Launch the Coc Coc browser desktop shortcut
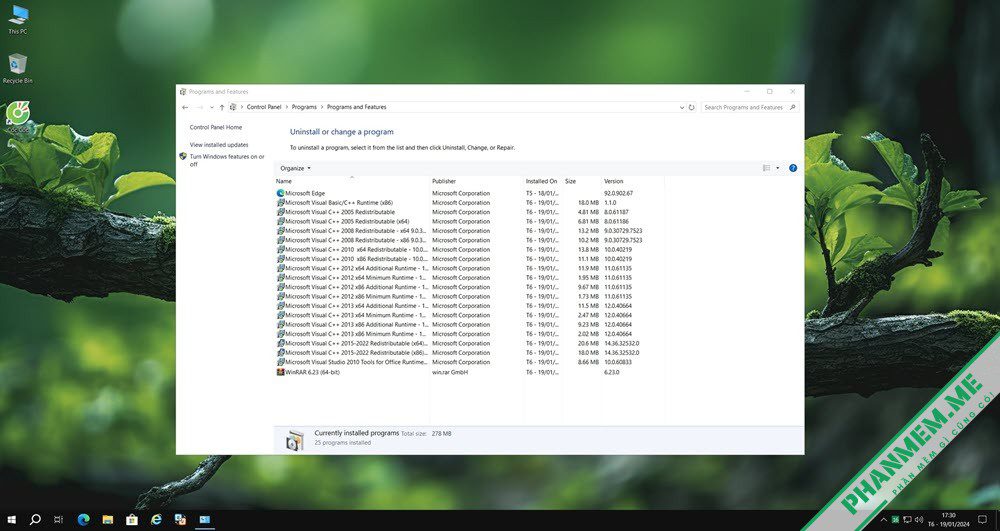The image size is (1000, 531). pyautogui.click(x=18, y=117)
